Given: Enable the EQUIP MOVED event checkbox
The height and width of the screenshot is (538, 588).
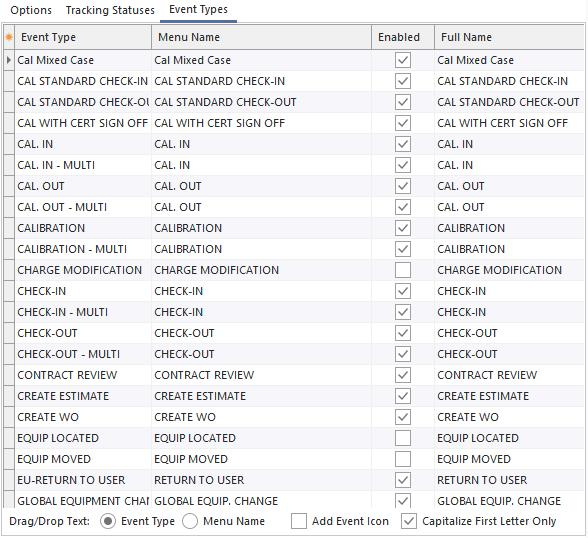Looking at the screenshot, I should pyautogui.click(x=403, y=459).
